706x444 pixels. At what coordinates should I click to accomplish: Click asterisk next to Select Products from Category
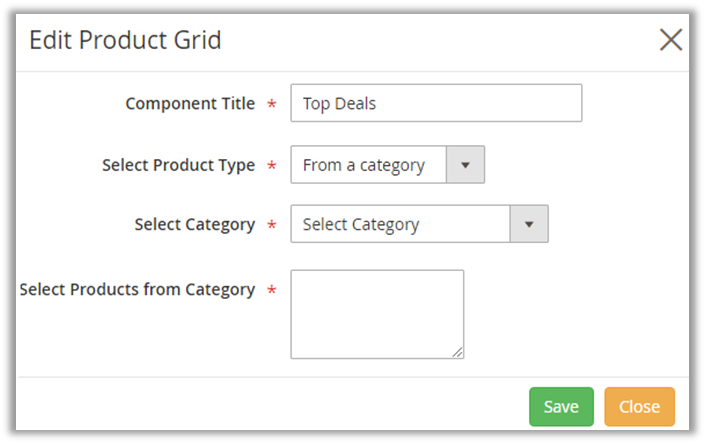[272, 291]
